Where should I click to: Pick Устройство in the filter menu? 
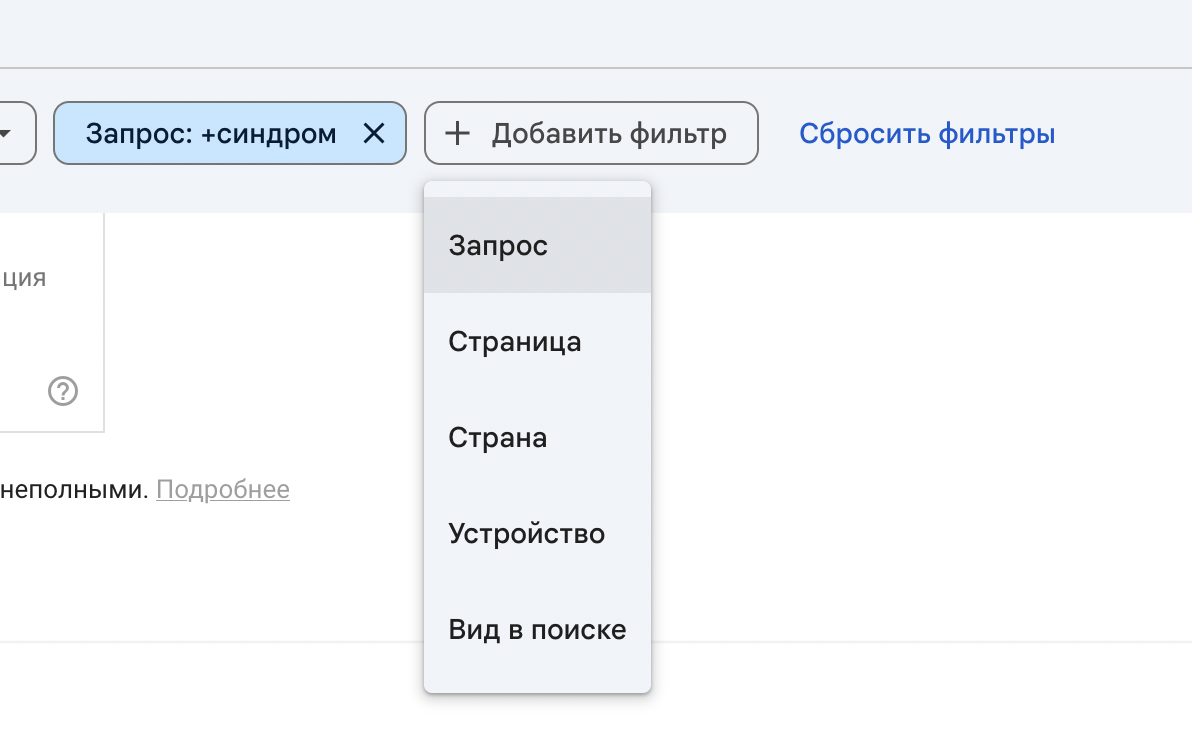click(x=537, y=533)
